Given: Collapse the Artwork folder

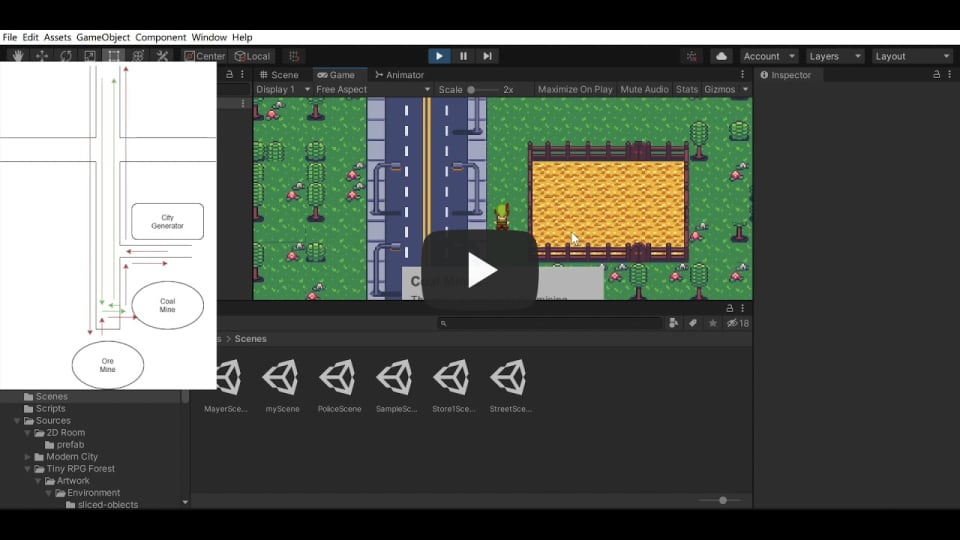Looking at the screenshot, I should (38, 481).
